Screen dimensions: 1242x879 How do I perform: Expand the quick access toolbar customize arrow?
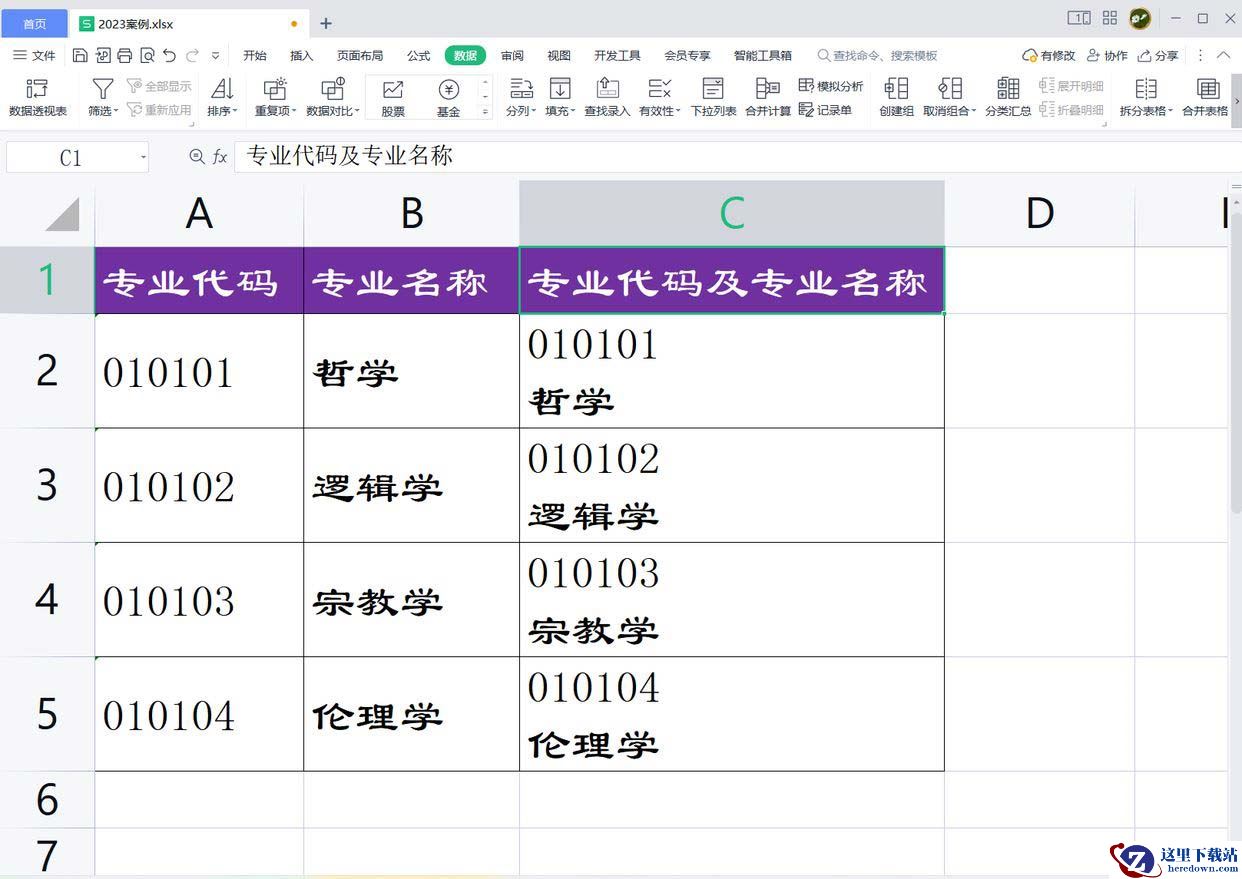pos(215,56)
